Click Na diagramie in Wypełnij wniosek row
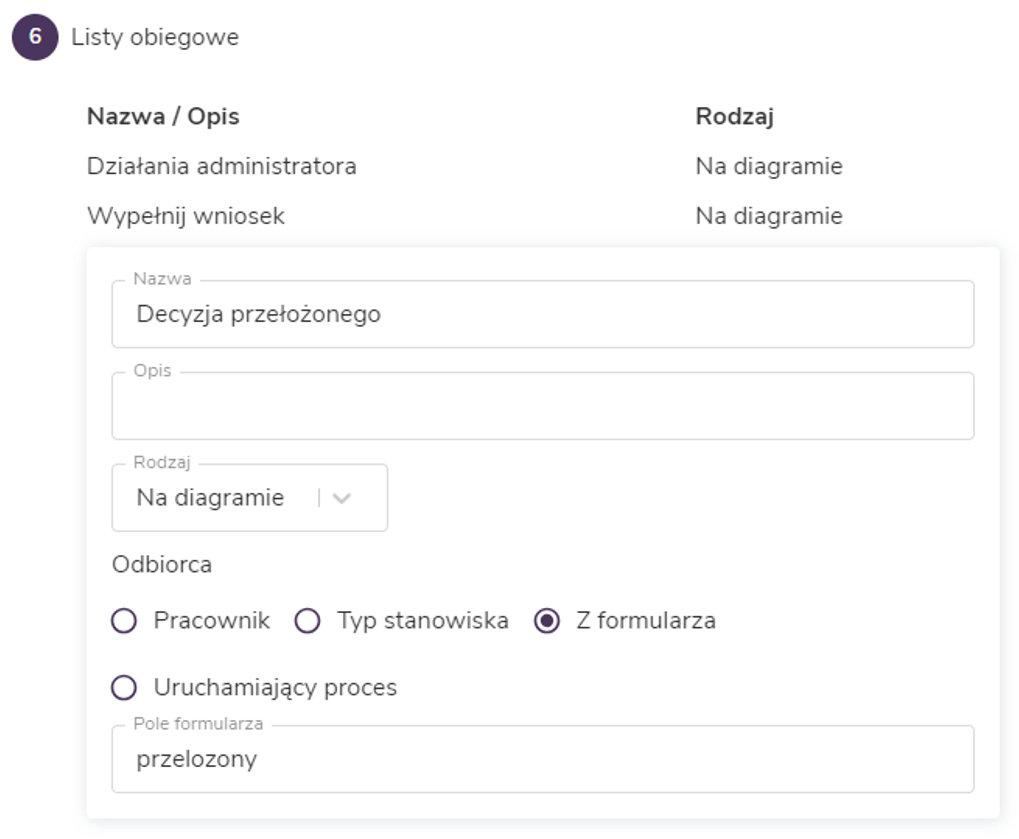This screenshot has width=1019, height=839. 768,216
